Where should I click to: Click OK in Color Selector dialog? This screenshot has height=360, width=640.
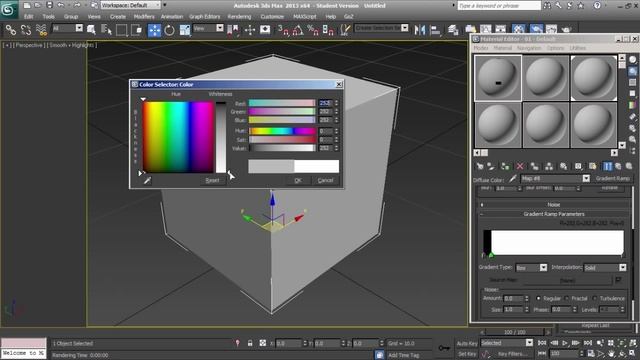pos(298,180)
